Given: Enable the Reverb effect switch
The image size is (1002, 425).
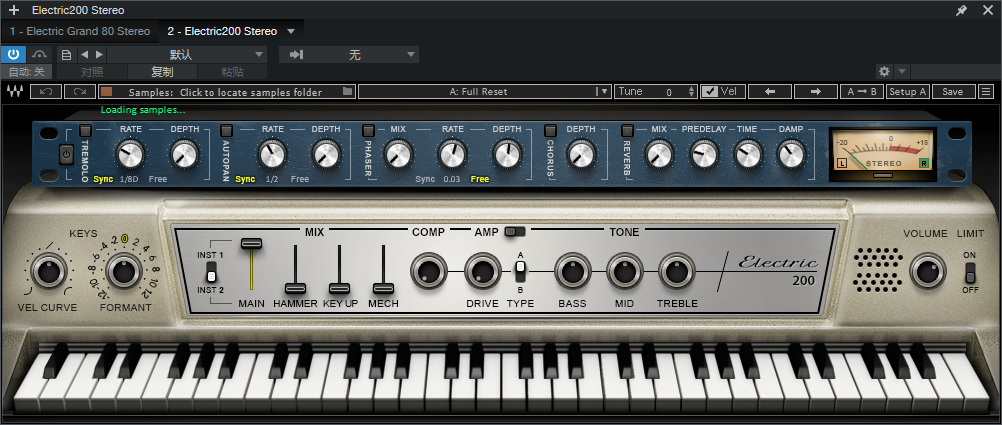Looking at the screenshot, I should 628,130.
